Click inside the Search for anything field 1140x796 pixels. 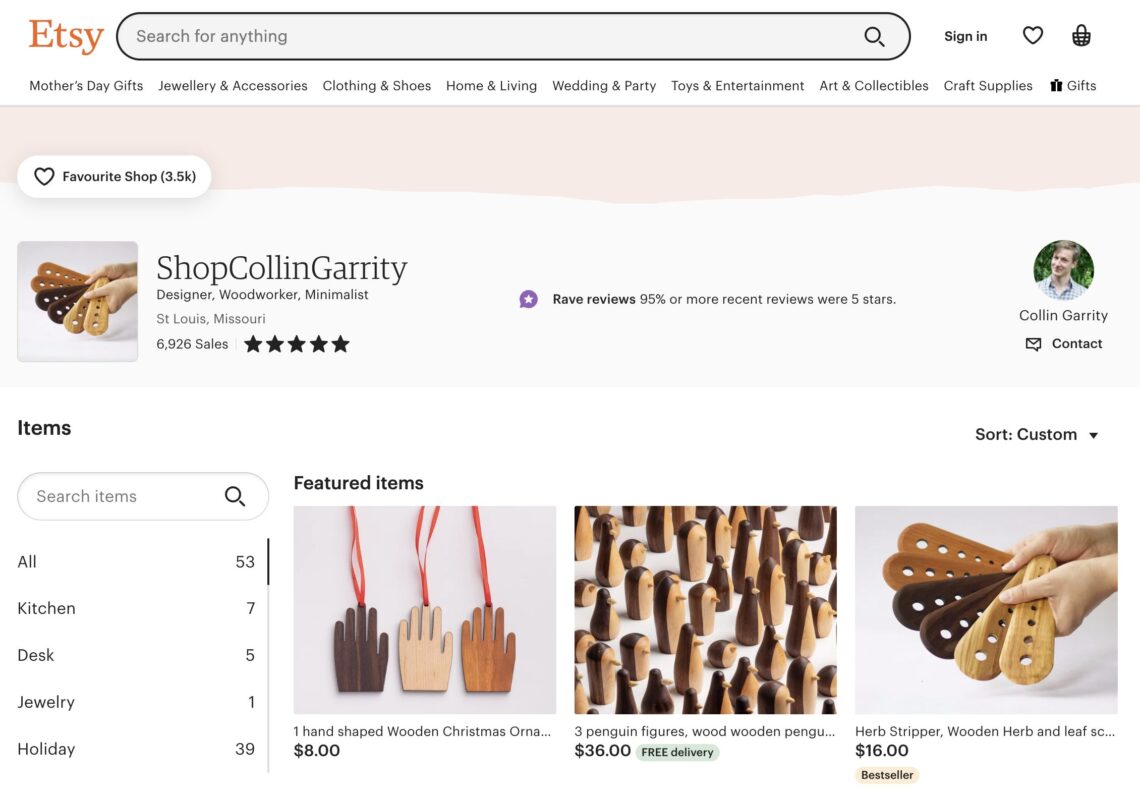coord(400,36)
